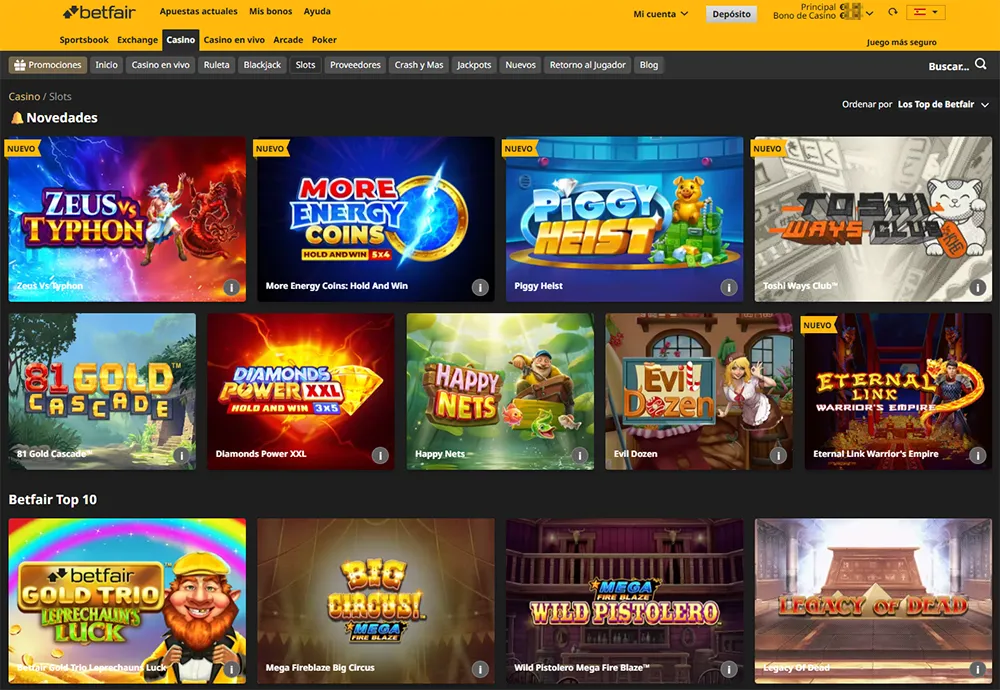This screenshot has height=690, width=1000.
Task: Launch Betfair Gold Trio Leprechauns Luck thumbnail
Action: pos(127,601)
